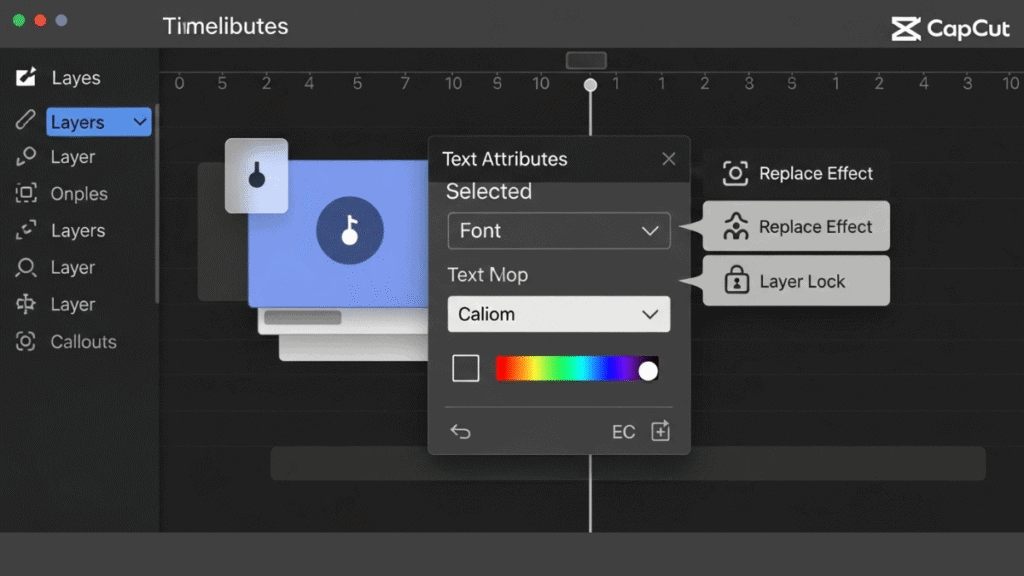Viewport: 1024px width, 576px height.
Task: Click the camera icon on top Replace Effect
Action: [x=735, y=173]
